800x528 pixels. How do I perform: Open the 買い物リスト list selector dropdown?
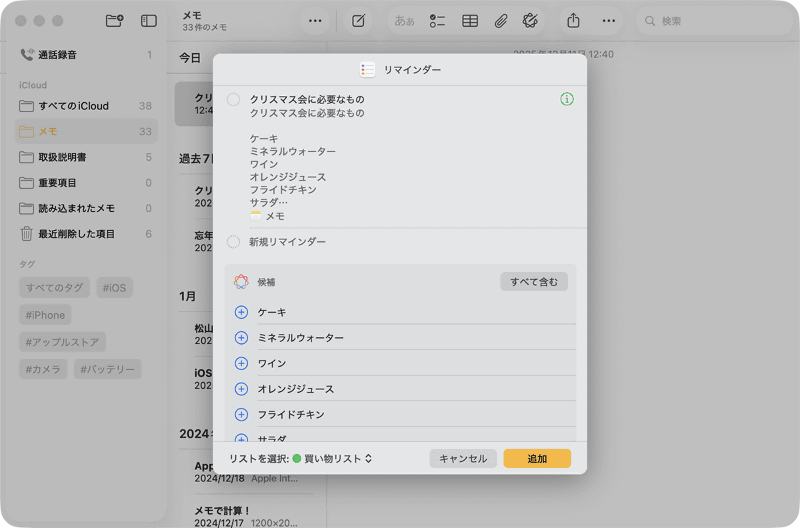coord(332,459)
